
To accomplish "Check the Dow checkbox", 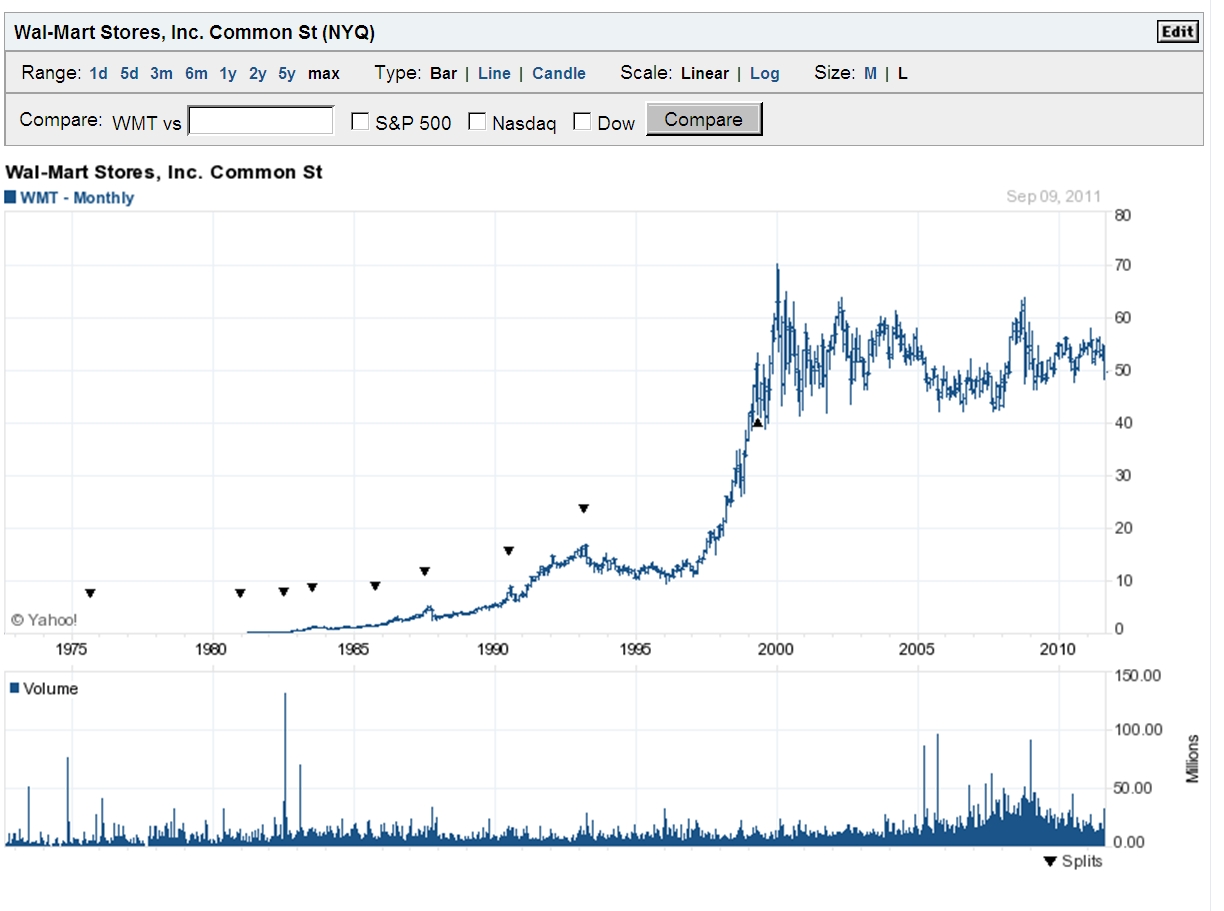I will pyautogui.click(x=582, y=122).
